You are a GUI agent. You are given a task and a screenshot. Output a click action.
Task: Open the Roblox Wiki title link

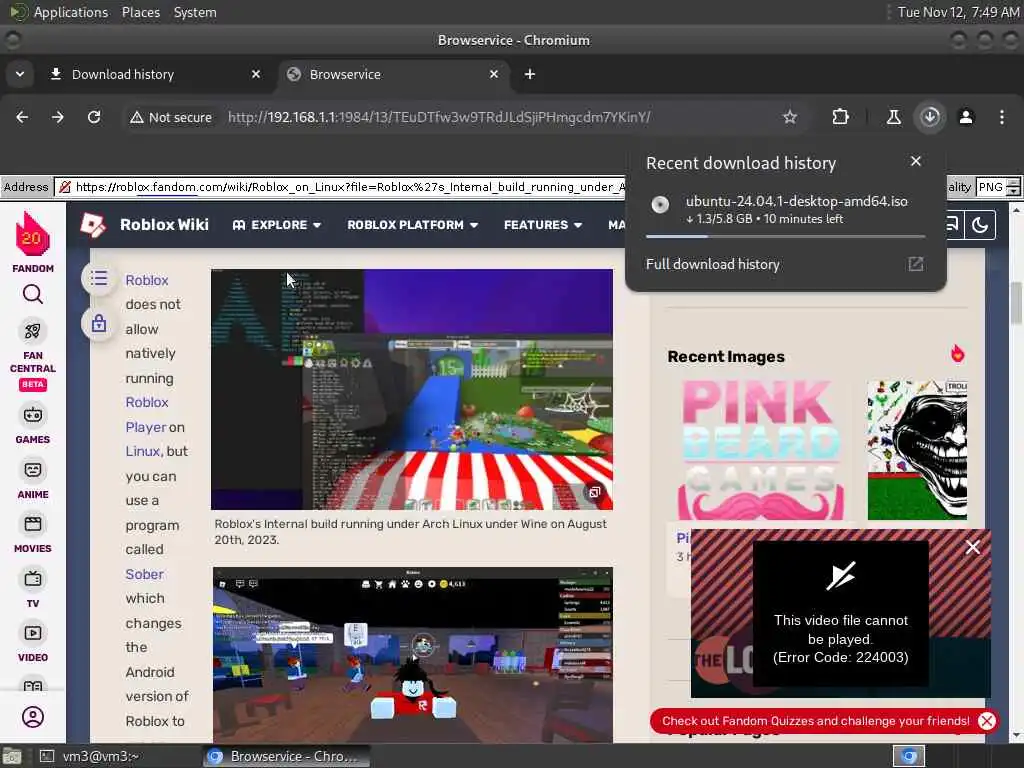point(165,225)
